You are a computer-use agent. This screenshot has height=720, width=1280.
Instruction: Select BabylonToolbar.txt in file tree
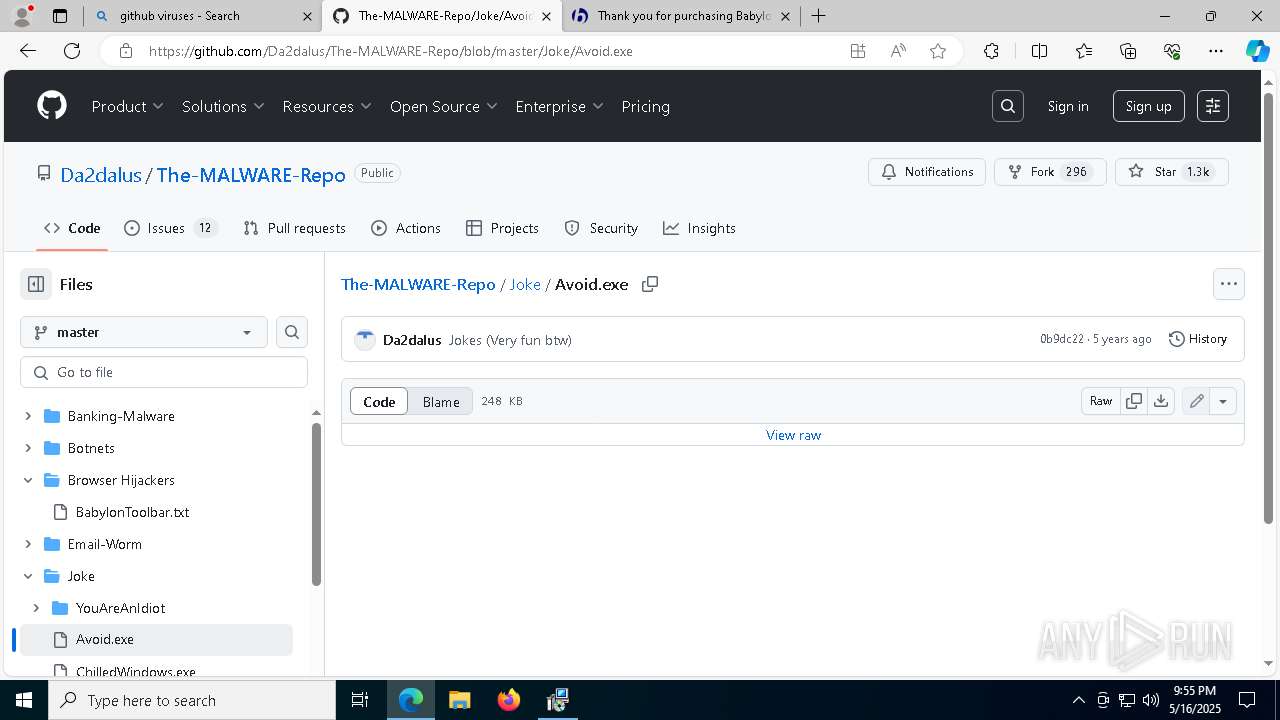point(132,512)
